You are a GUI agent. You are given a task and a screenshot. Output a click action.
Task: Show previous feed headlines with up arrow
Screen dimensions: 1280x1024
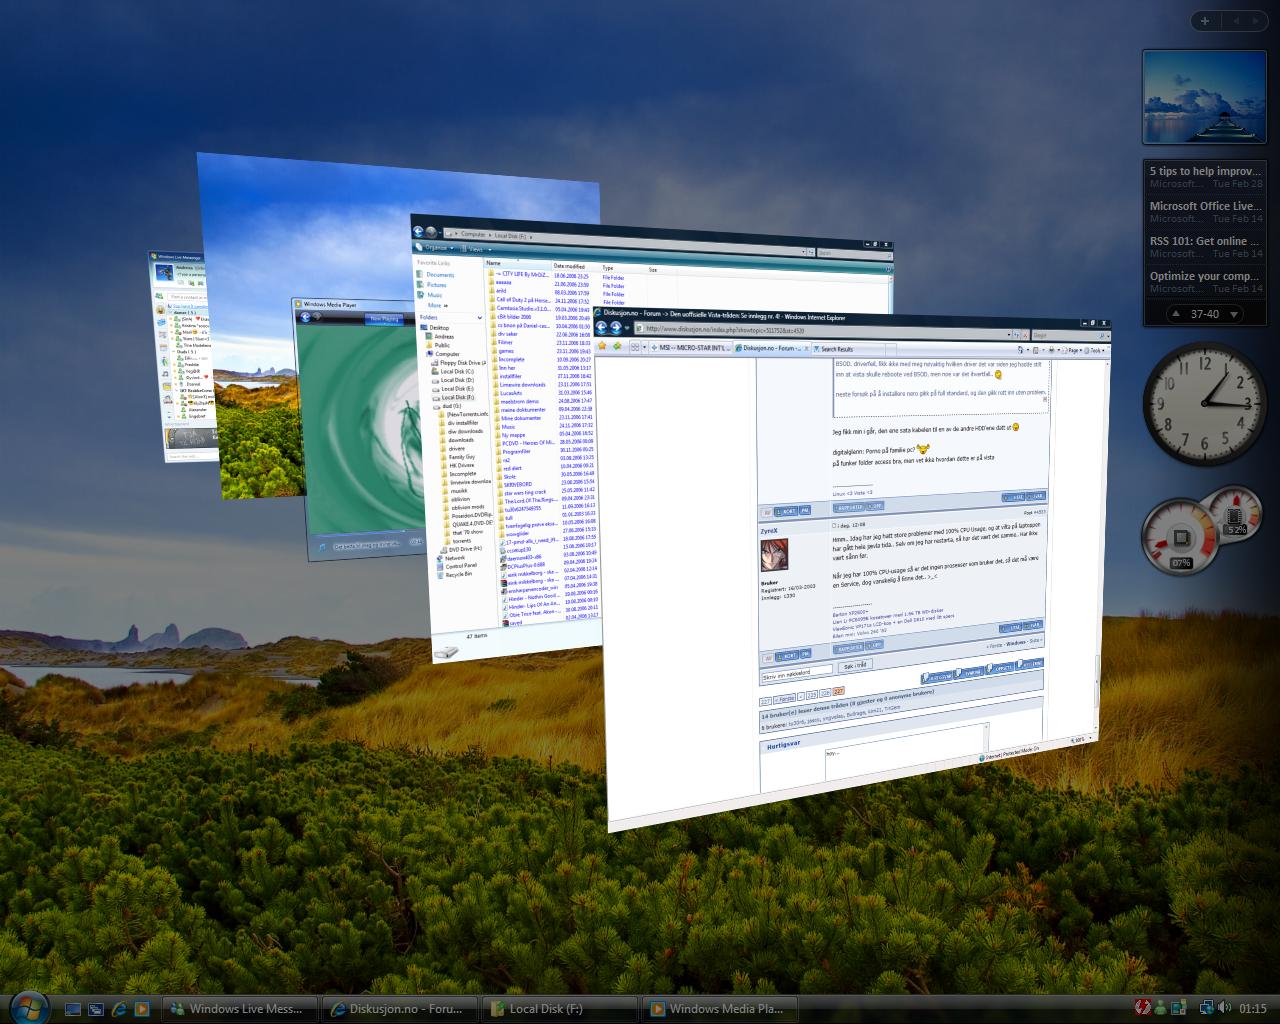(1177, 314)
